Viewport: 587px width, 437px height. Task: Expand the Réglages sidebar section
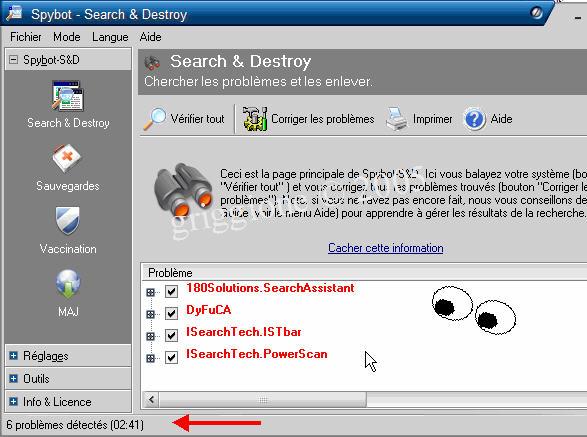(13, 355)
